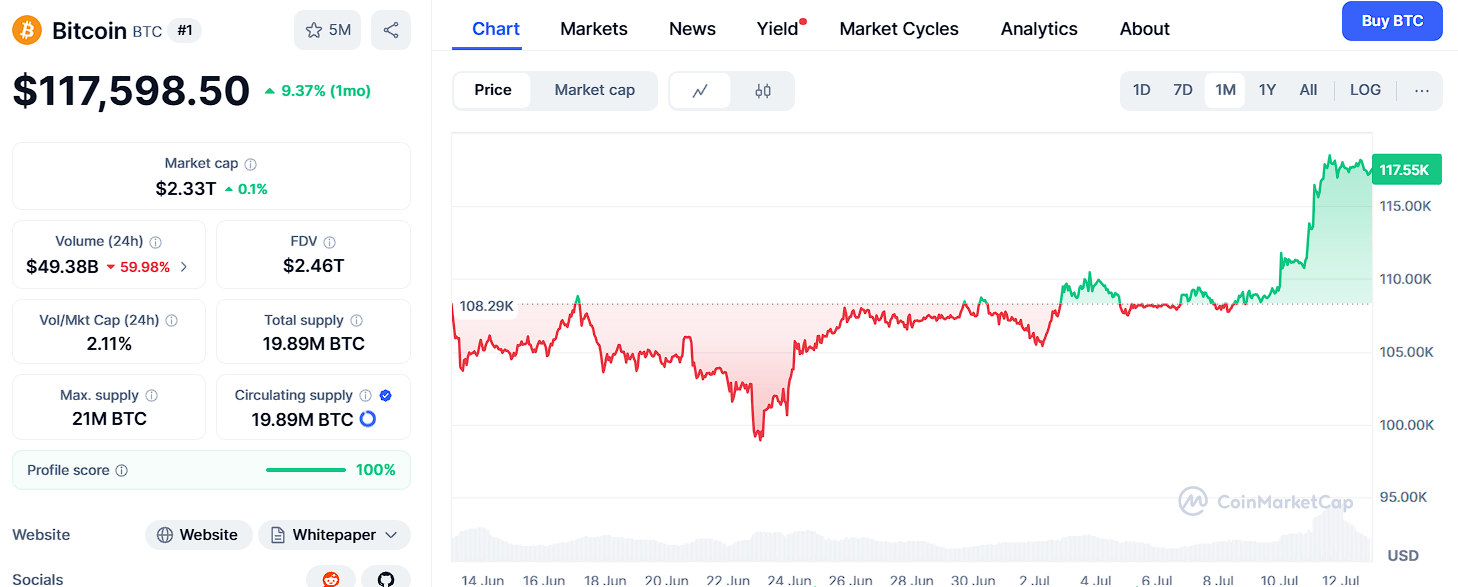Expand the Whitepaper dropdown

pyautogui.click(x=334, y=535)
